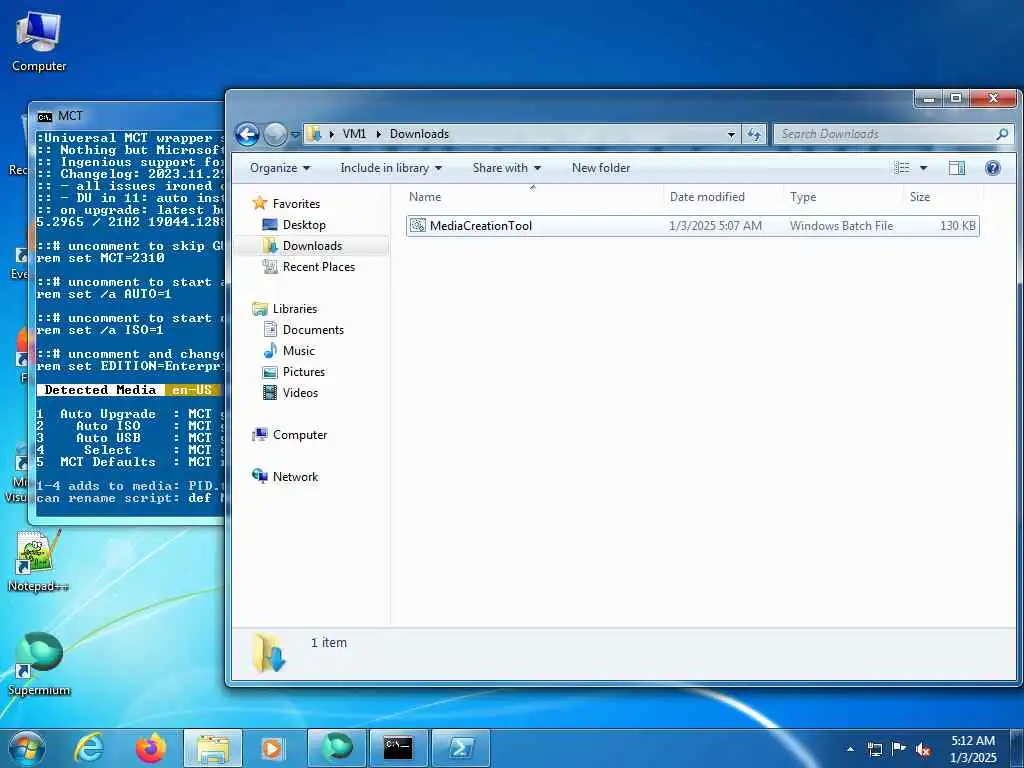Click Auto Upgrade line in MCT console
Viewport: 1024px width, 768px height.
coord(129,414)
